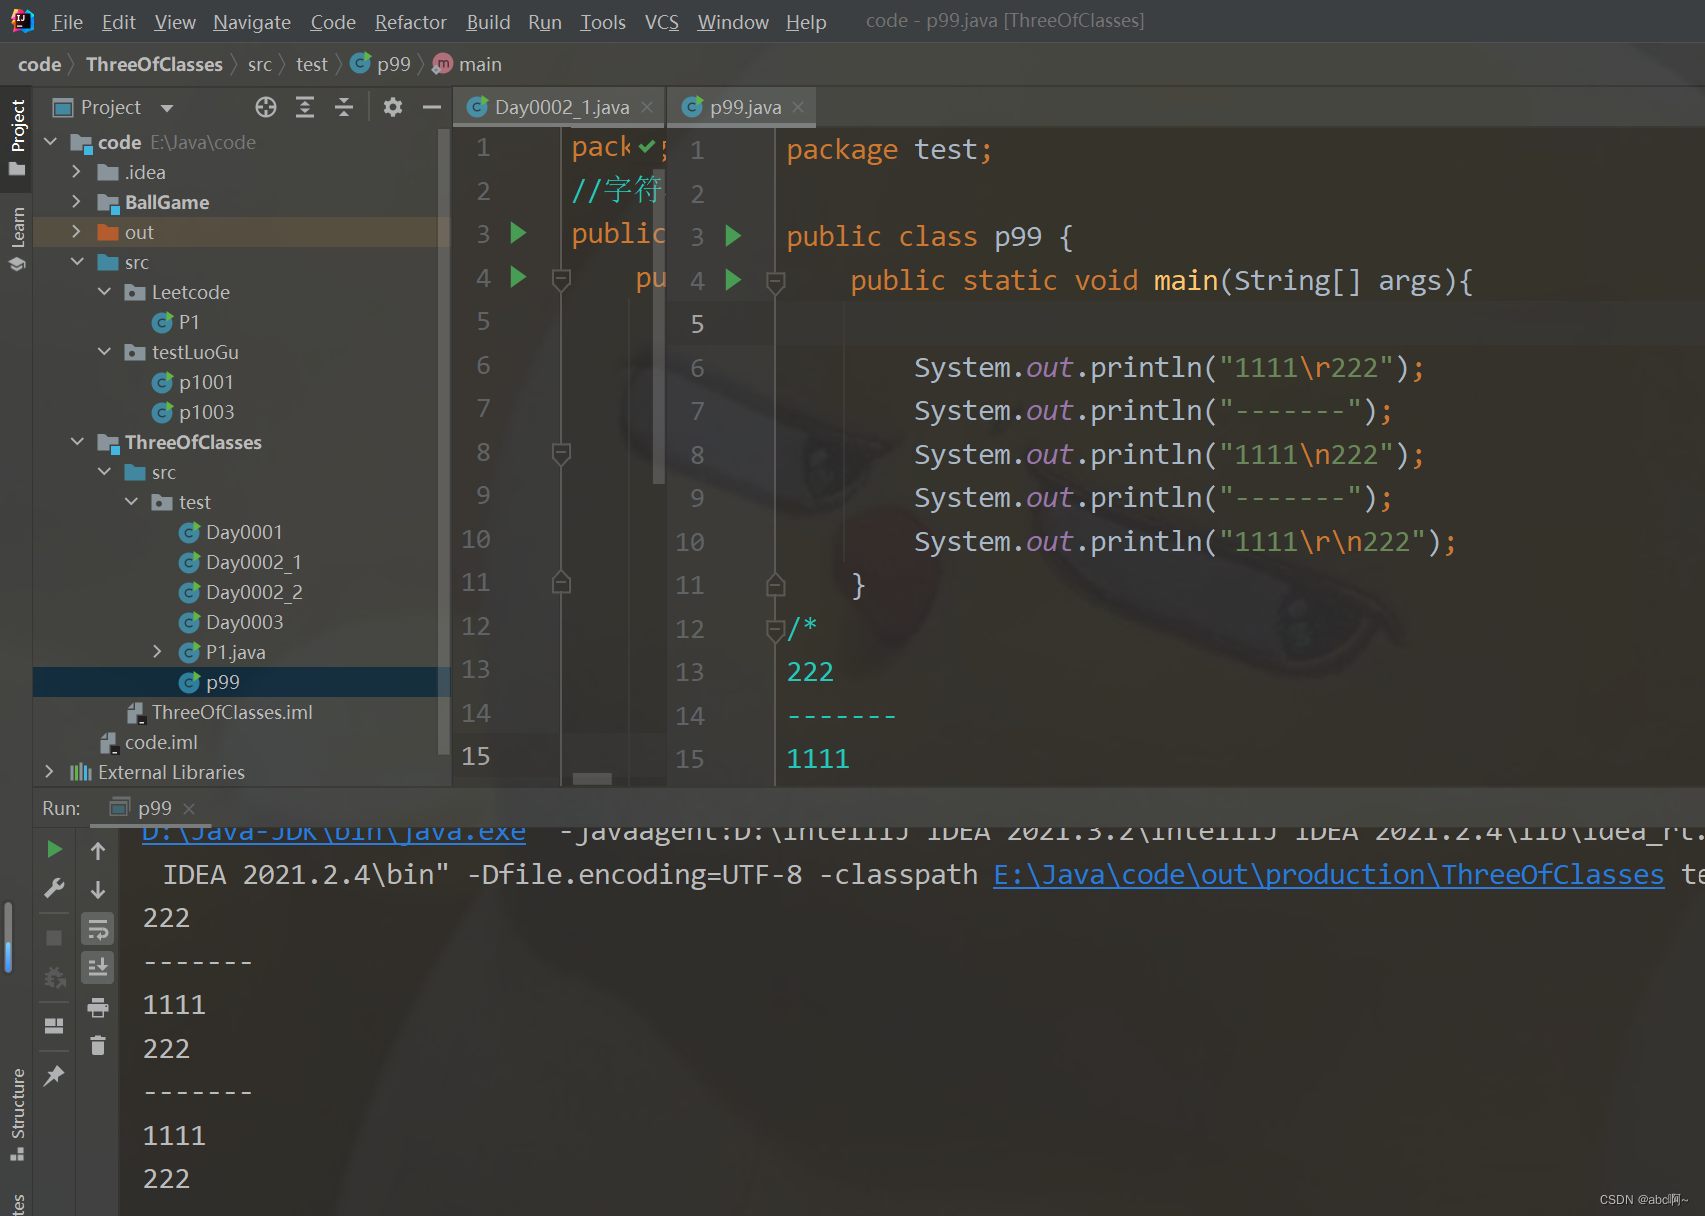Open the Navigate menu
The width and height of the screenshot is (1705, 1216).
coord(252,22)
